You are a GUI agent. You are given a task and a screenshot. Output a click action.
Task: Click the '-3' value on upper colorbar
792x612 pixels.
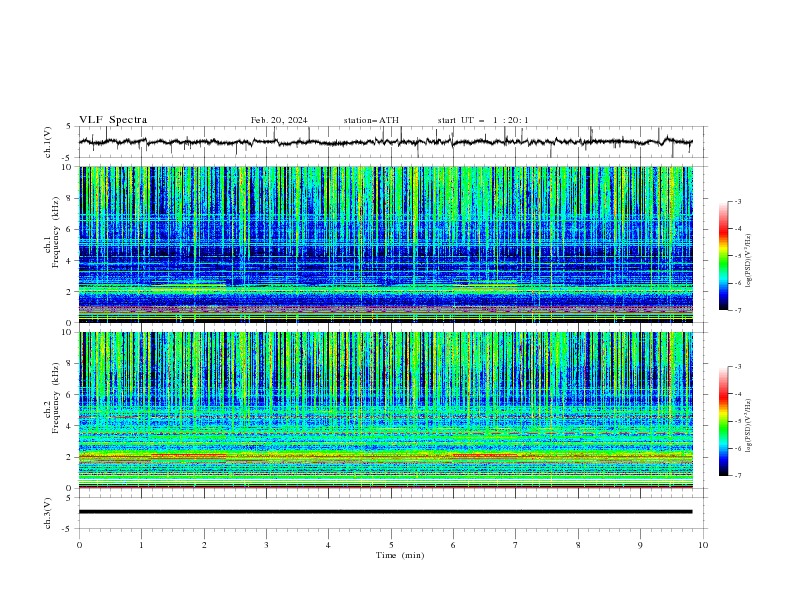(x=737, y=201)
